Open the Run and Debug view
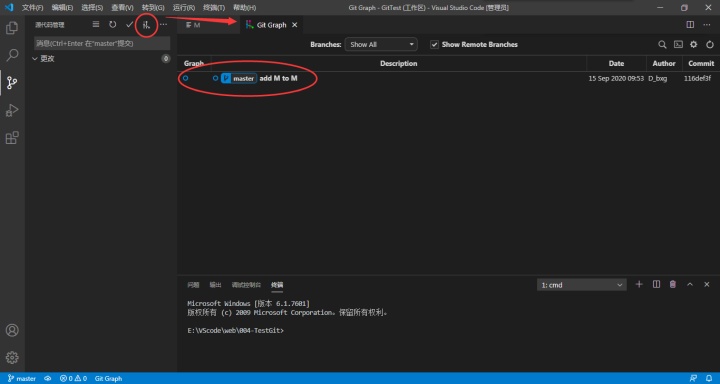Image resolution: width=720 pixels, height=384 pixels. tap(12, 111)
